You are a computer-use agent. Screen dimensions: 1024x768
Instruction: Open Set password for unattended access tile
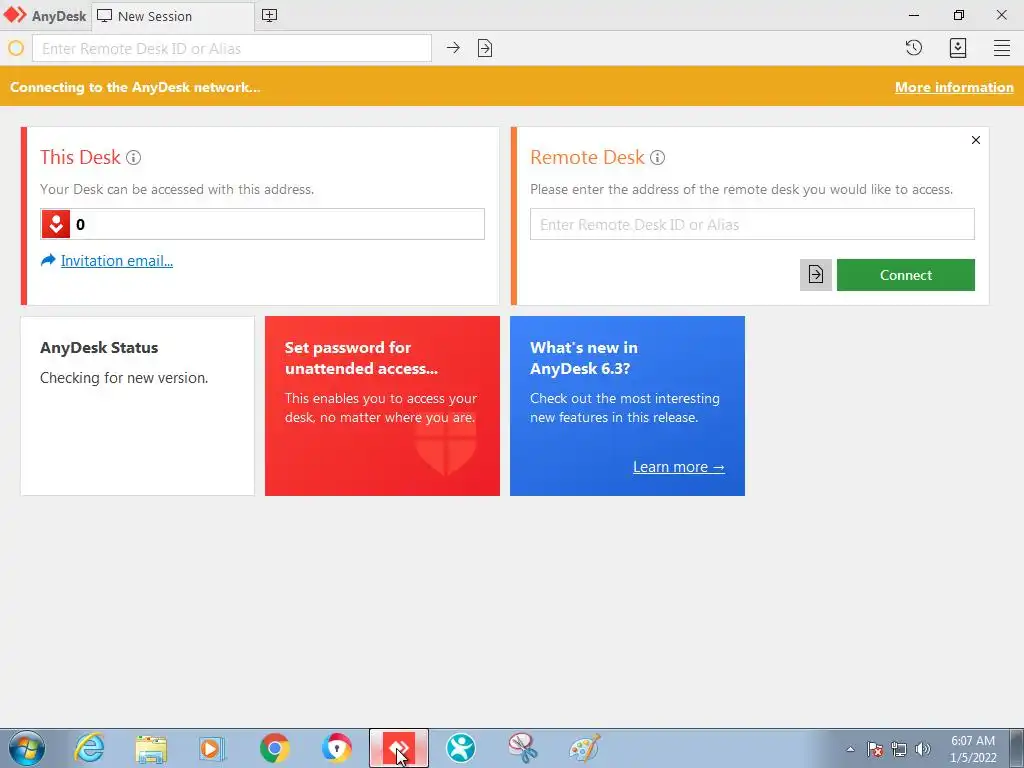click(382, 406)
